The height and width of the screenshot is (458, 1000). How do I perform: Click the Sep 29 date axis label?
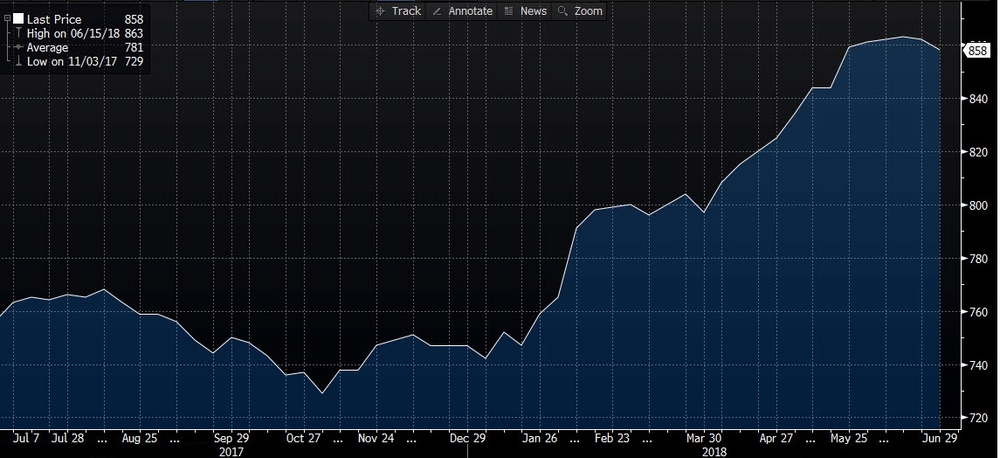[x=232, y=438]
